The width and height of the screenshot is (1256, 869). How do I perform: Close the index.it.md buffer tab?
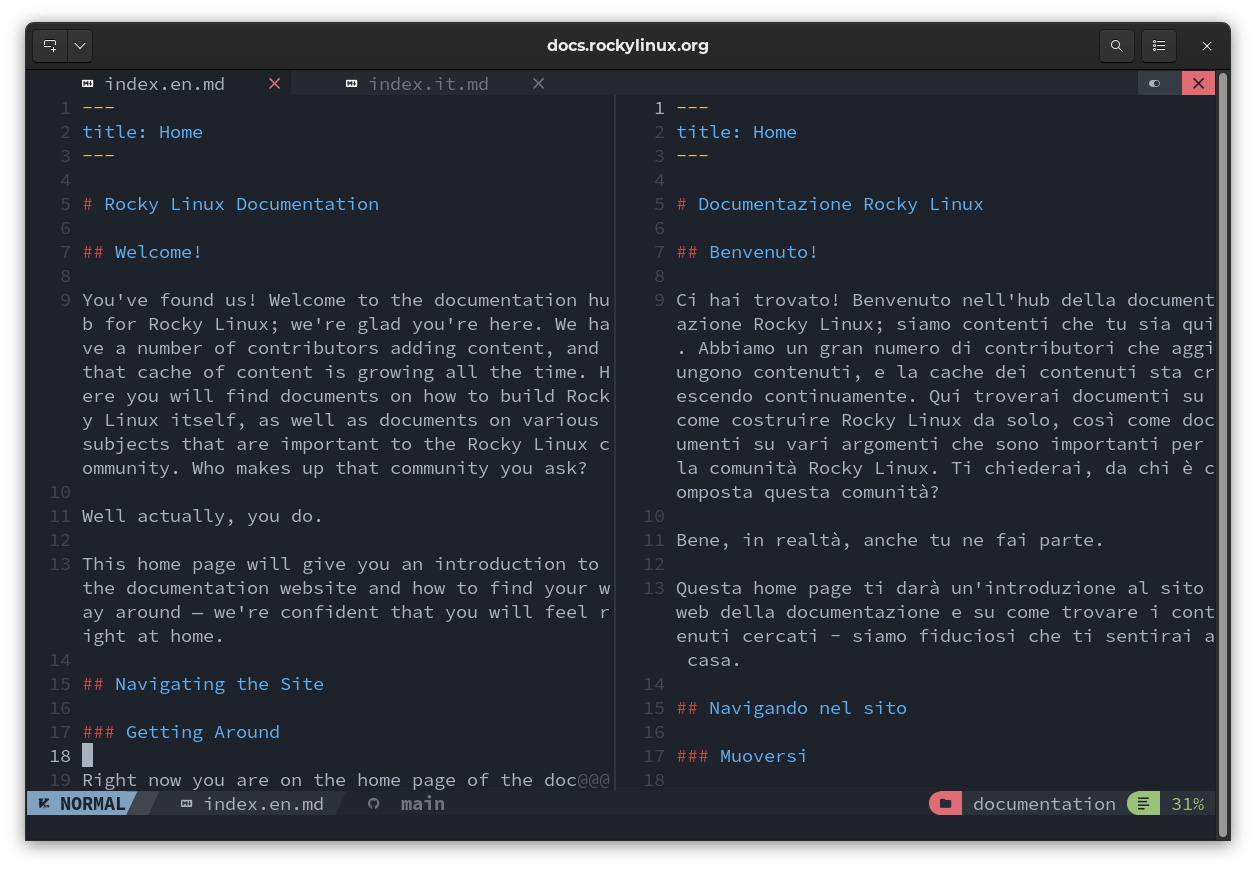click(538, 84)
